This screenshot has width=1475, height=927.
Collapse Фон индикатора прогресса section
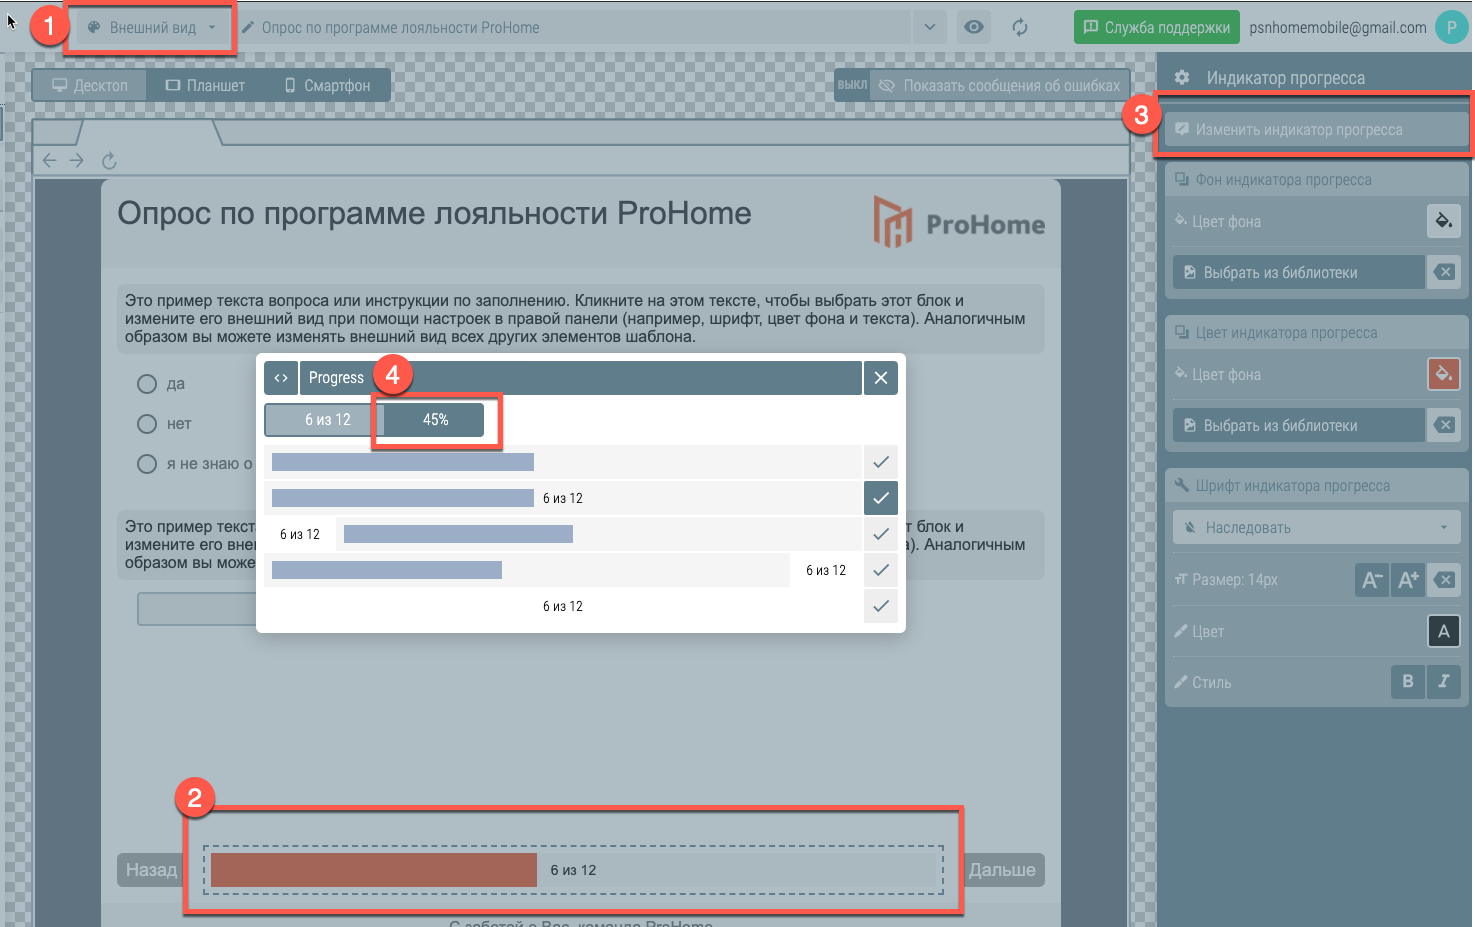click(x=1316, y=180)
